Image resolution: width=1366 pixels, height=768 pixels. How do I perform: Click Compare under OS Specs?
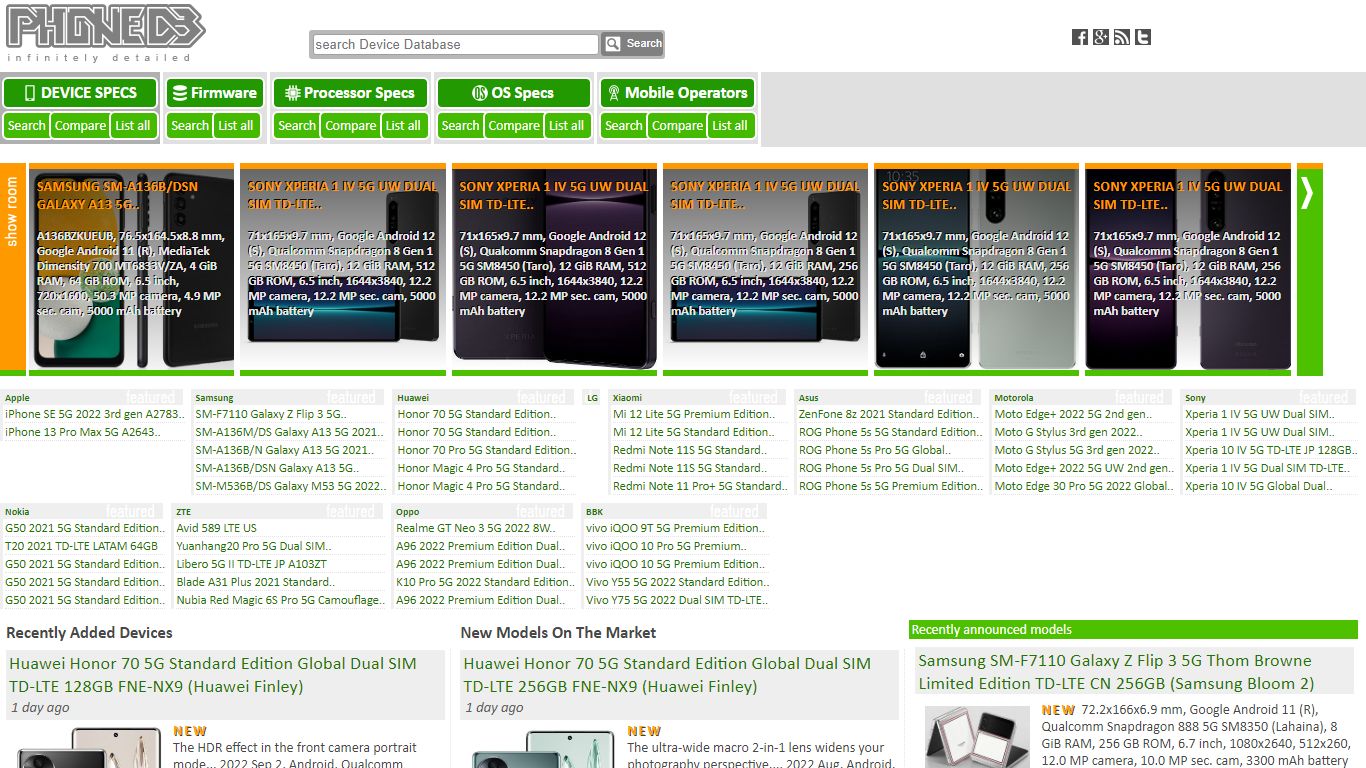pyautogui.click(x=514, y=126)
